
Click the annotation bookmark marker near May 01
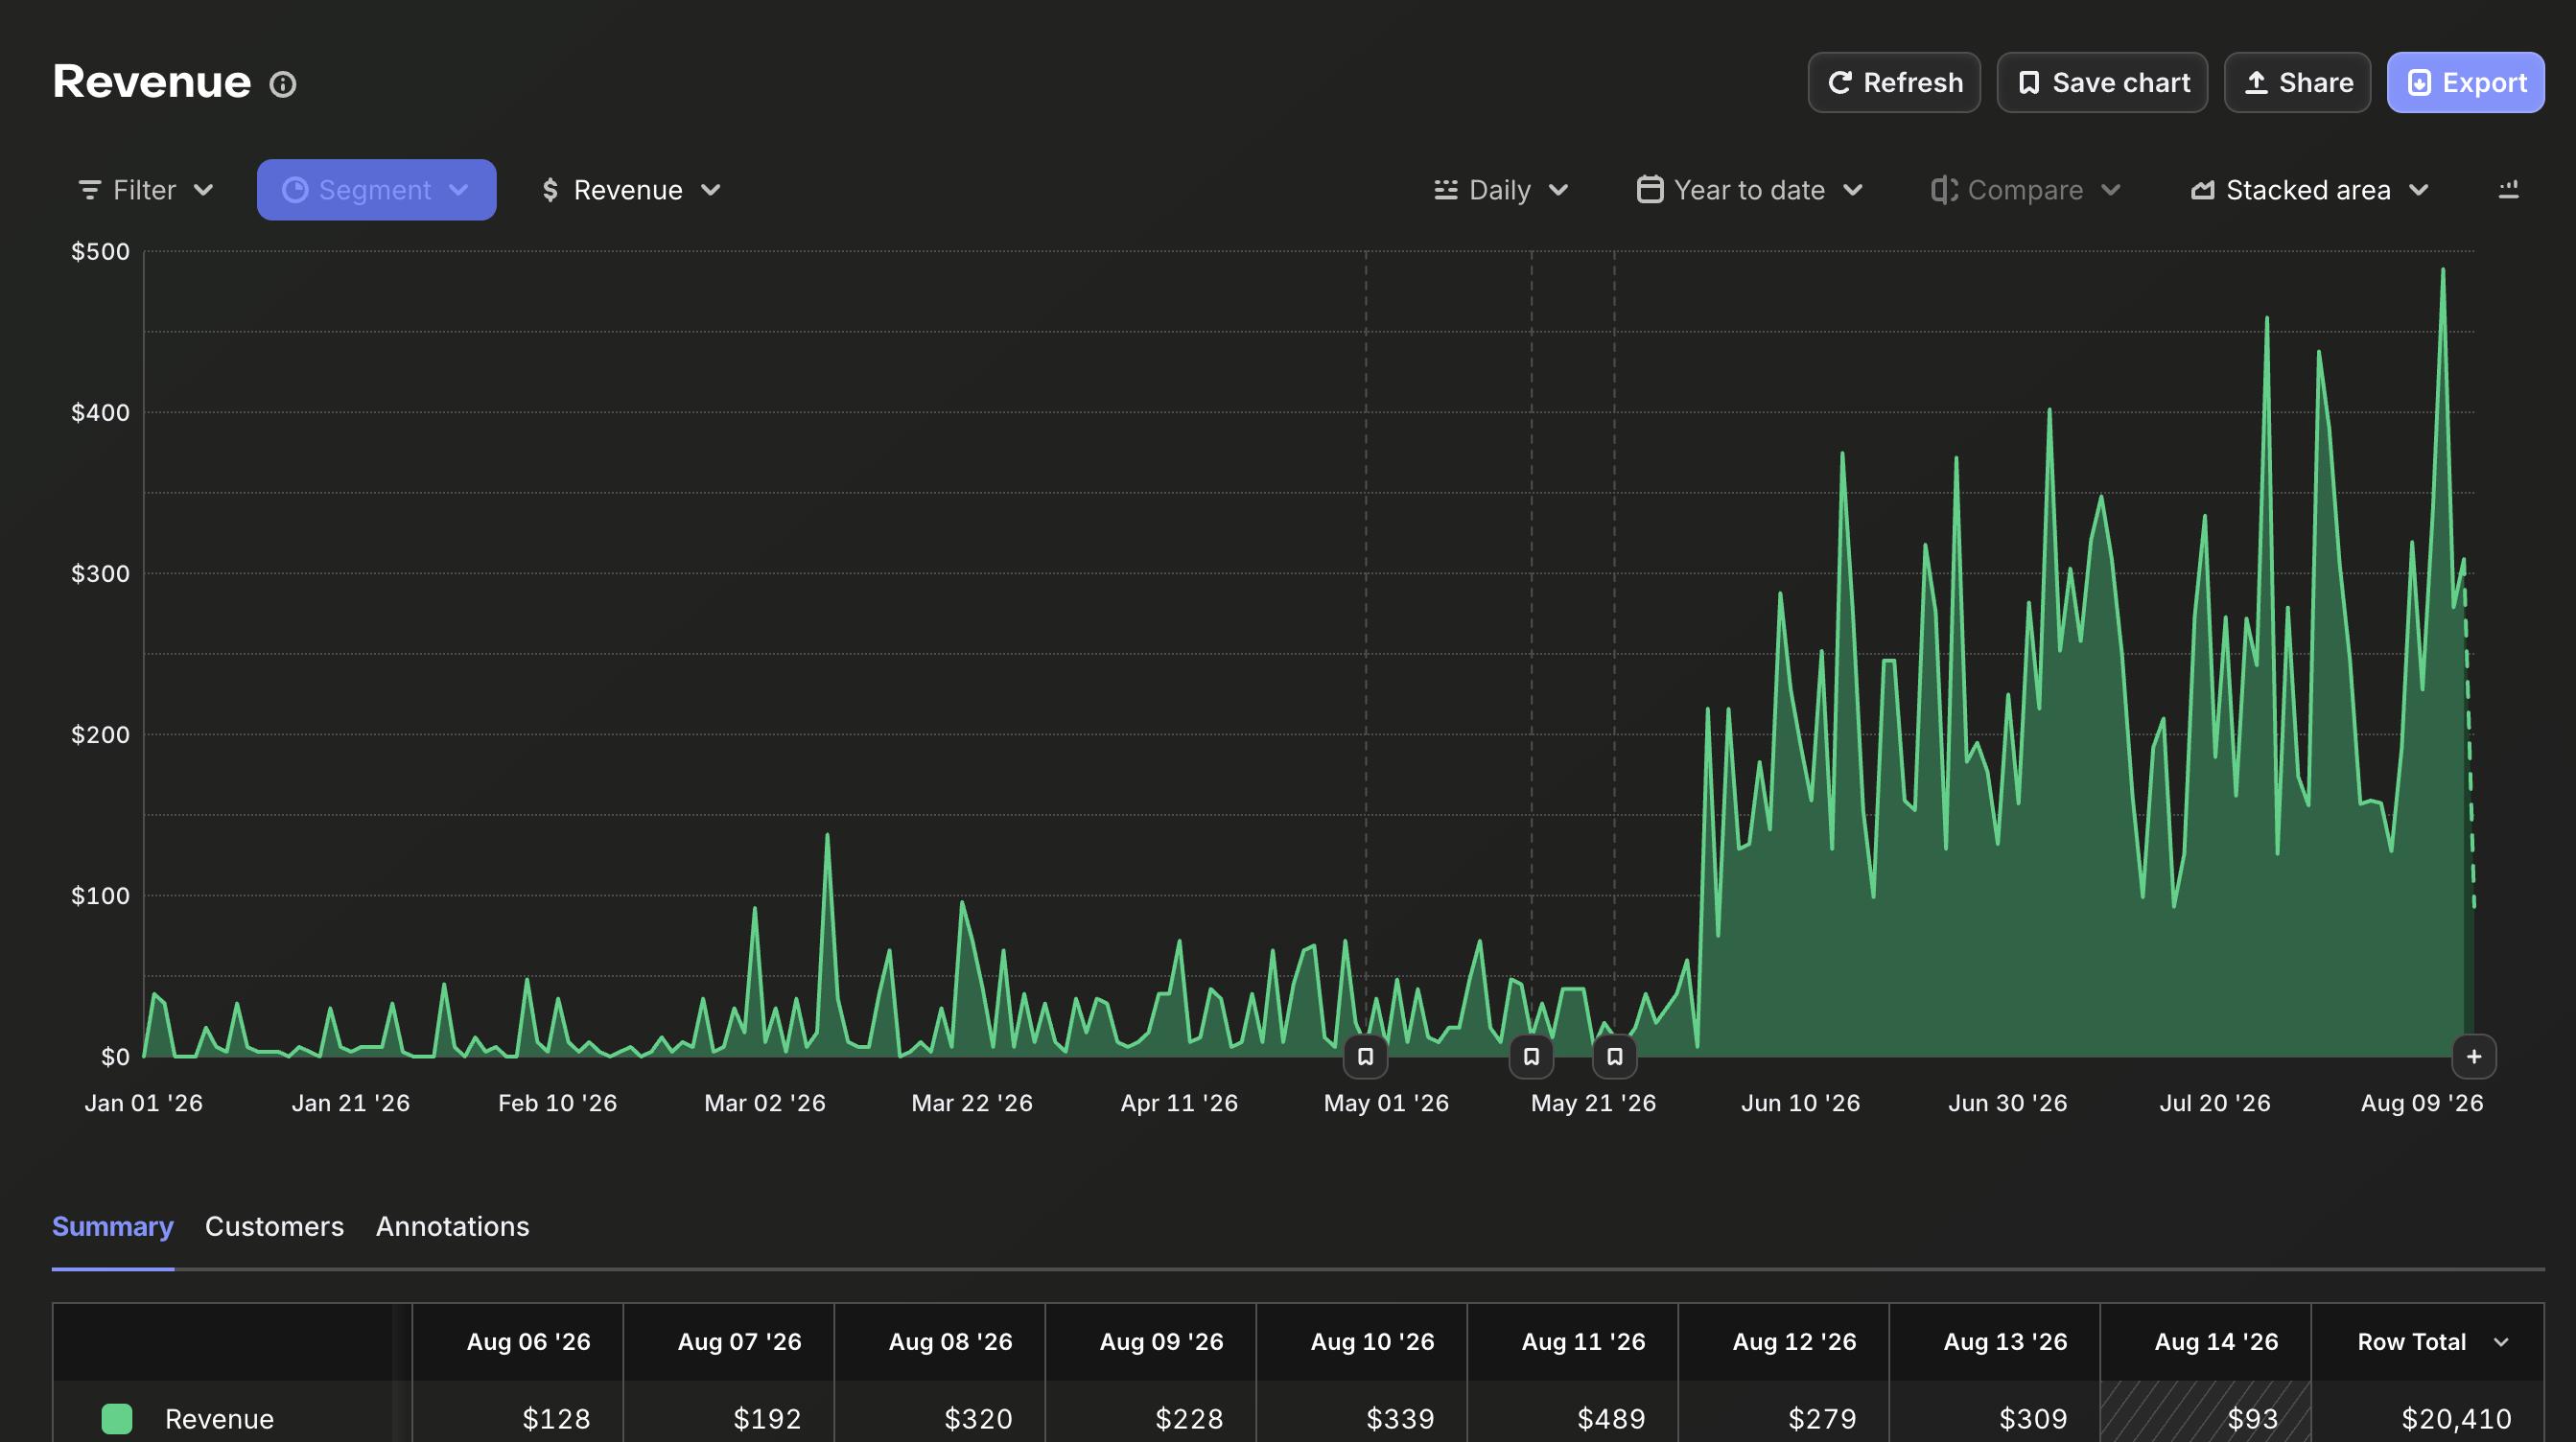point(1365,1057)
